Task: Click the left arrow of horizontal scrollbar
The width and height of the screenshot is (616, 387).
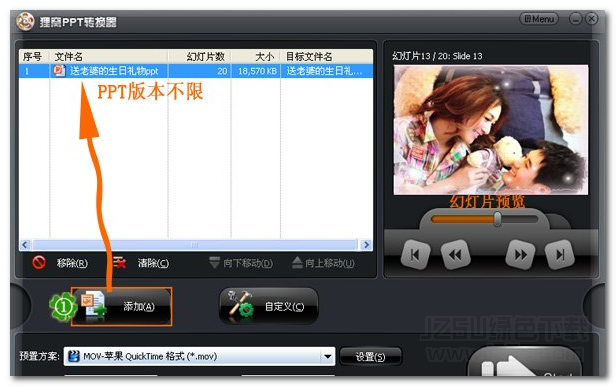Action: coord(25,245)
